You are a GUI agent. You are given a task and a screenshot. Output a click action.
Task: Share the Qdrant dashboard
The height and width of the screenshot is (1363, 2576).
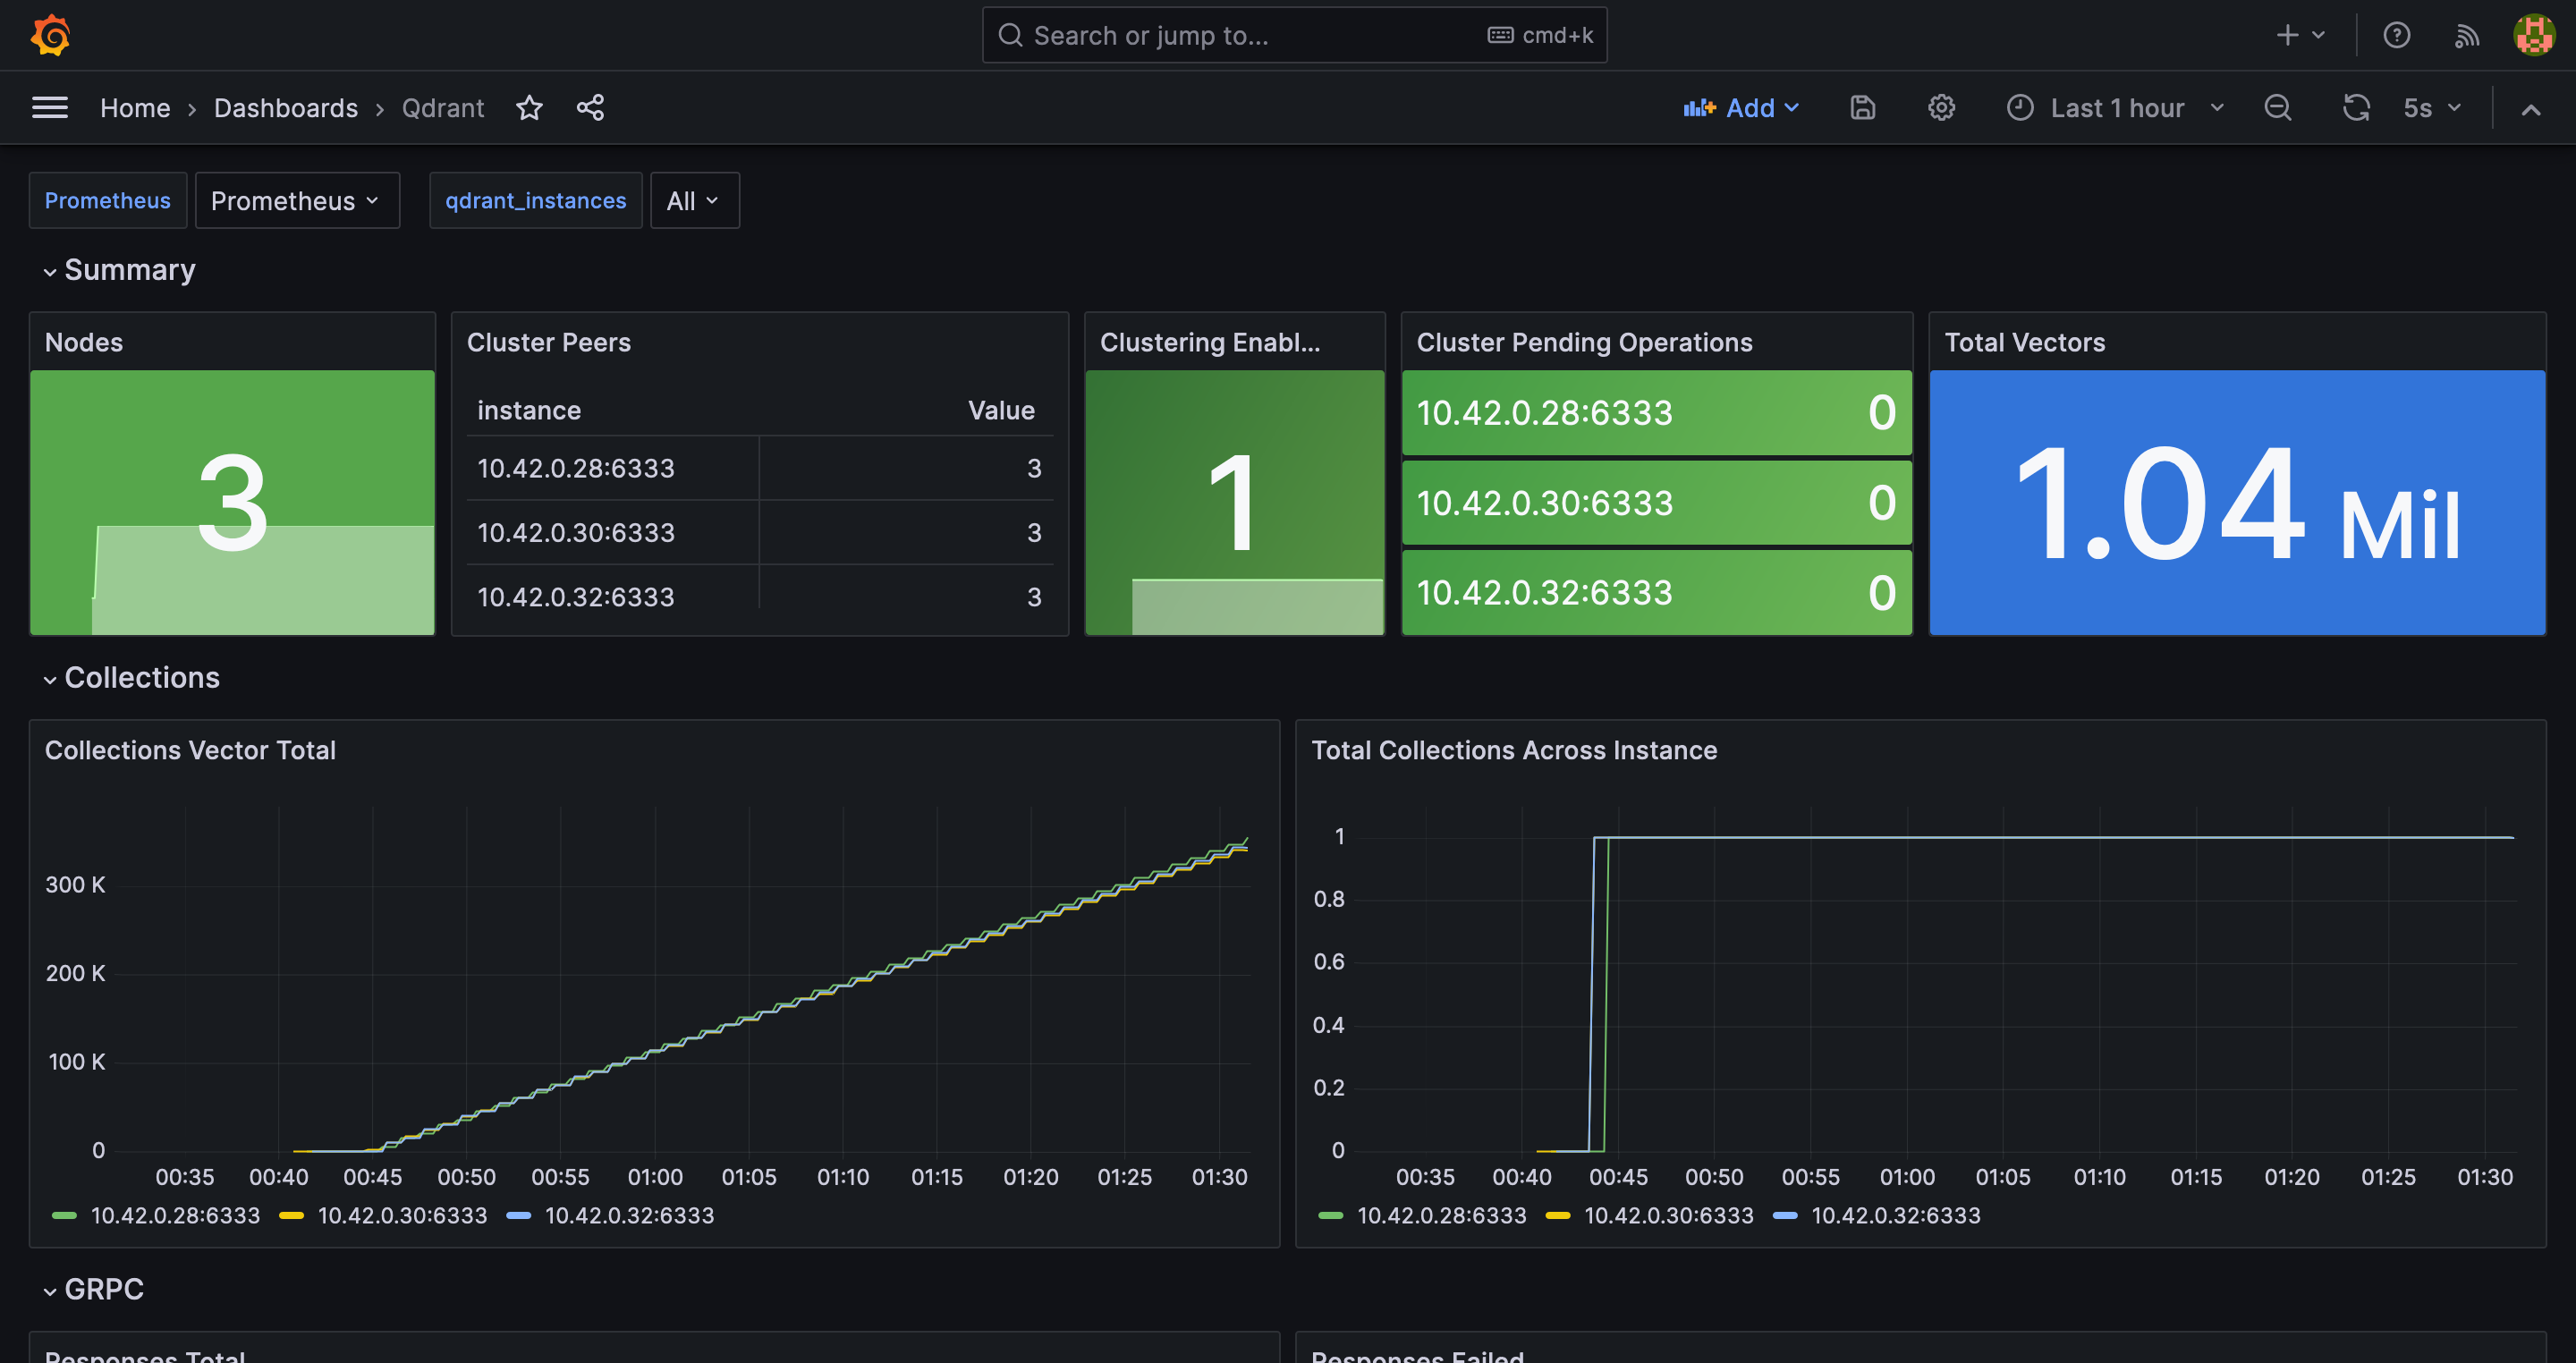590,107
